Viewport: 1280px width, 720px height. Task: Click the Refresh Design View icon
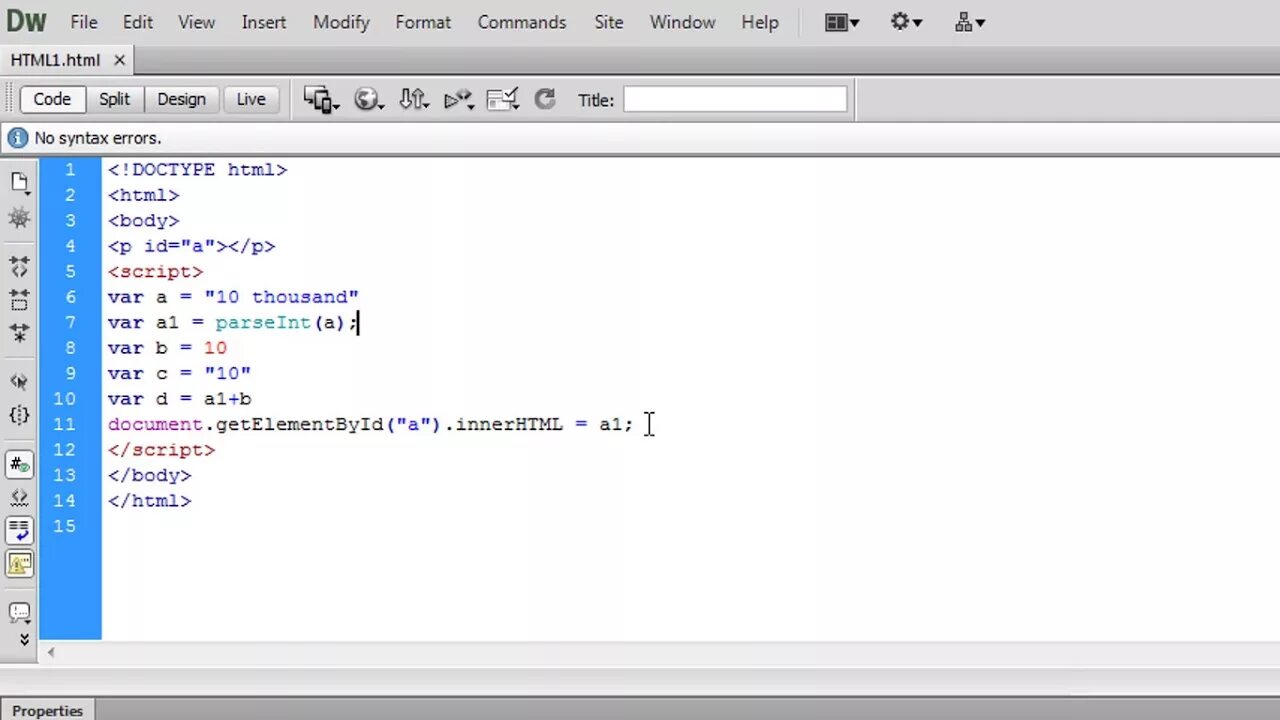pos(545,99)
